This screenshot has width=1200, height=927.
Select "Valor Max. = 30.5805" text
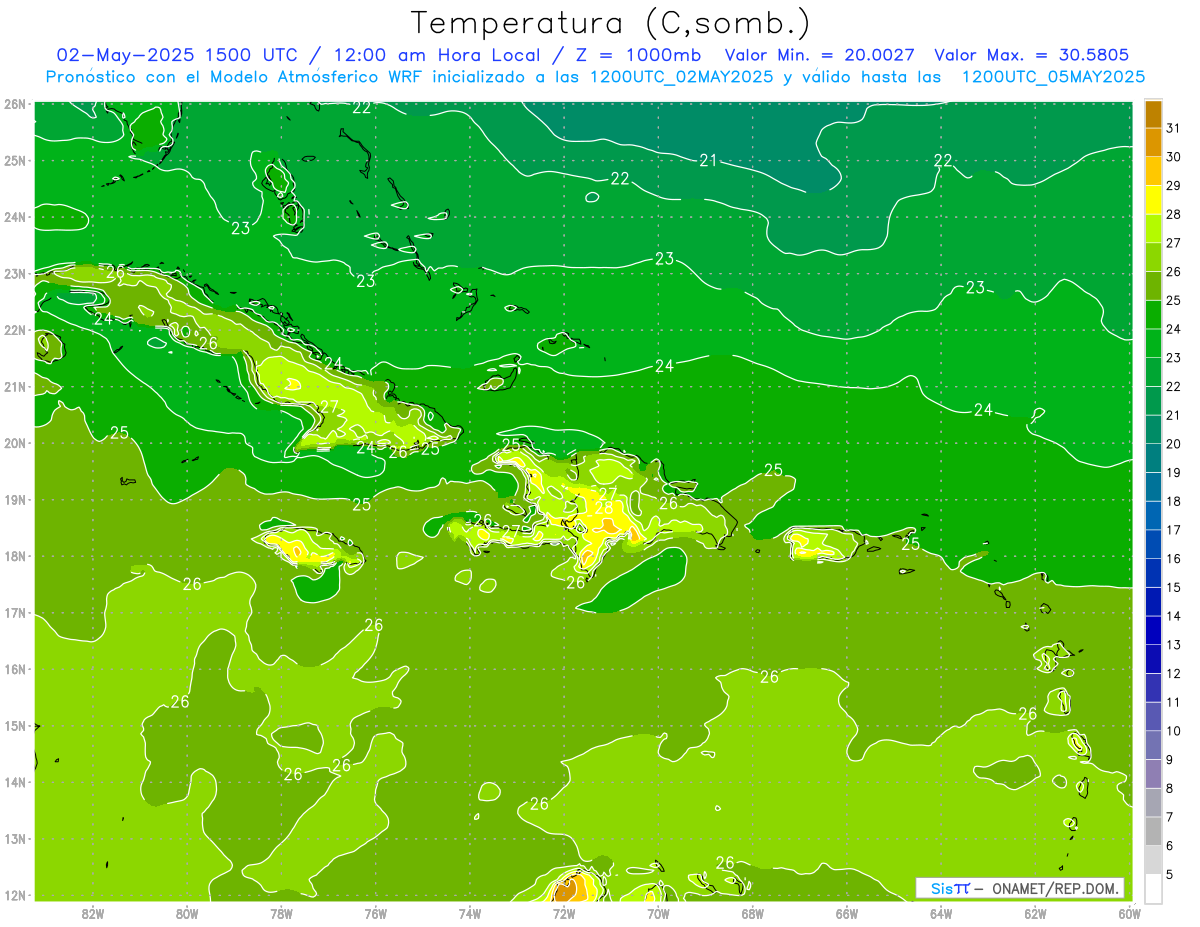click(1031, 54)
